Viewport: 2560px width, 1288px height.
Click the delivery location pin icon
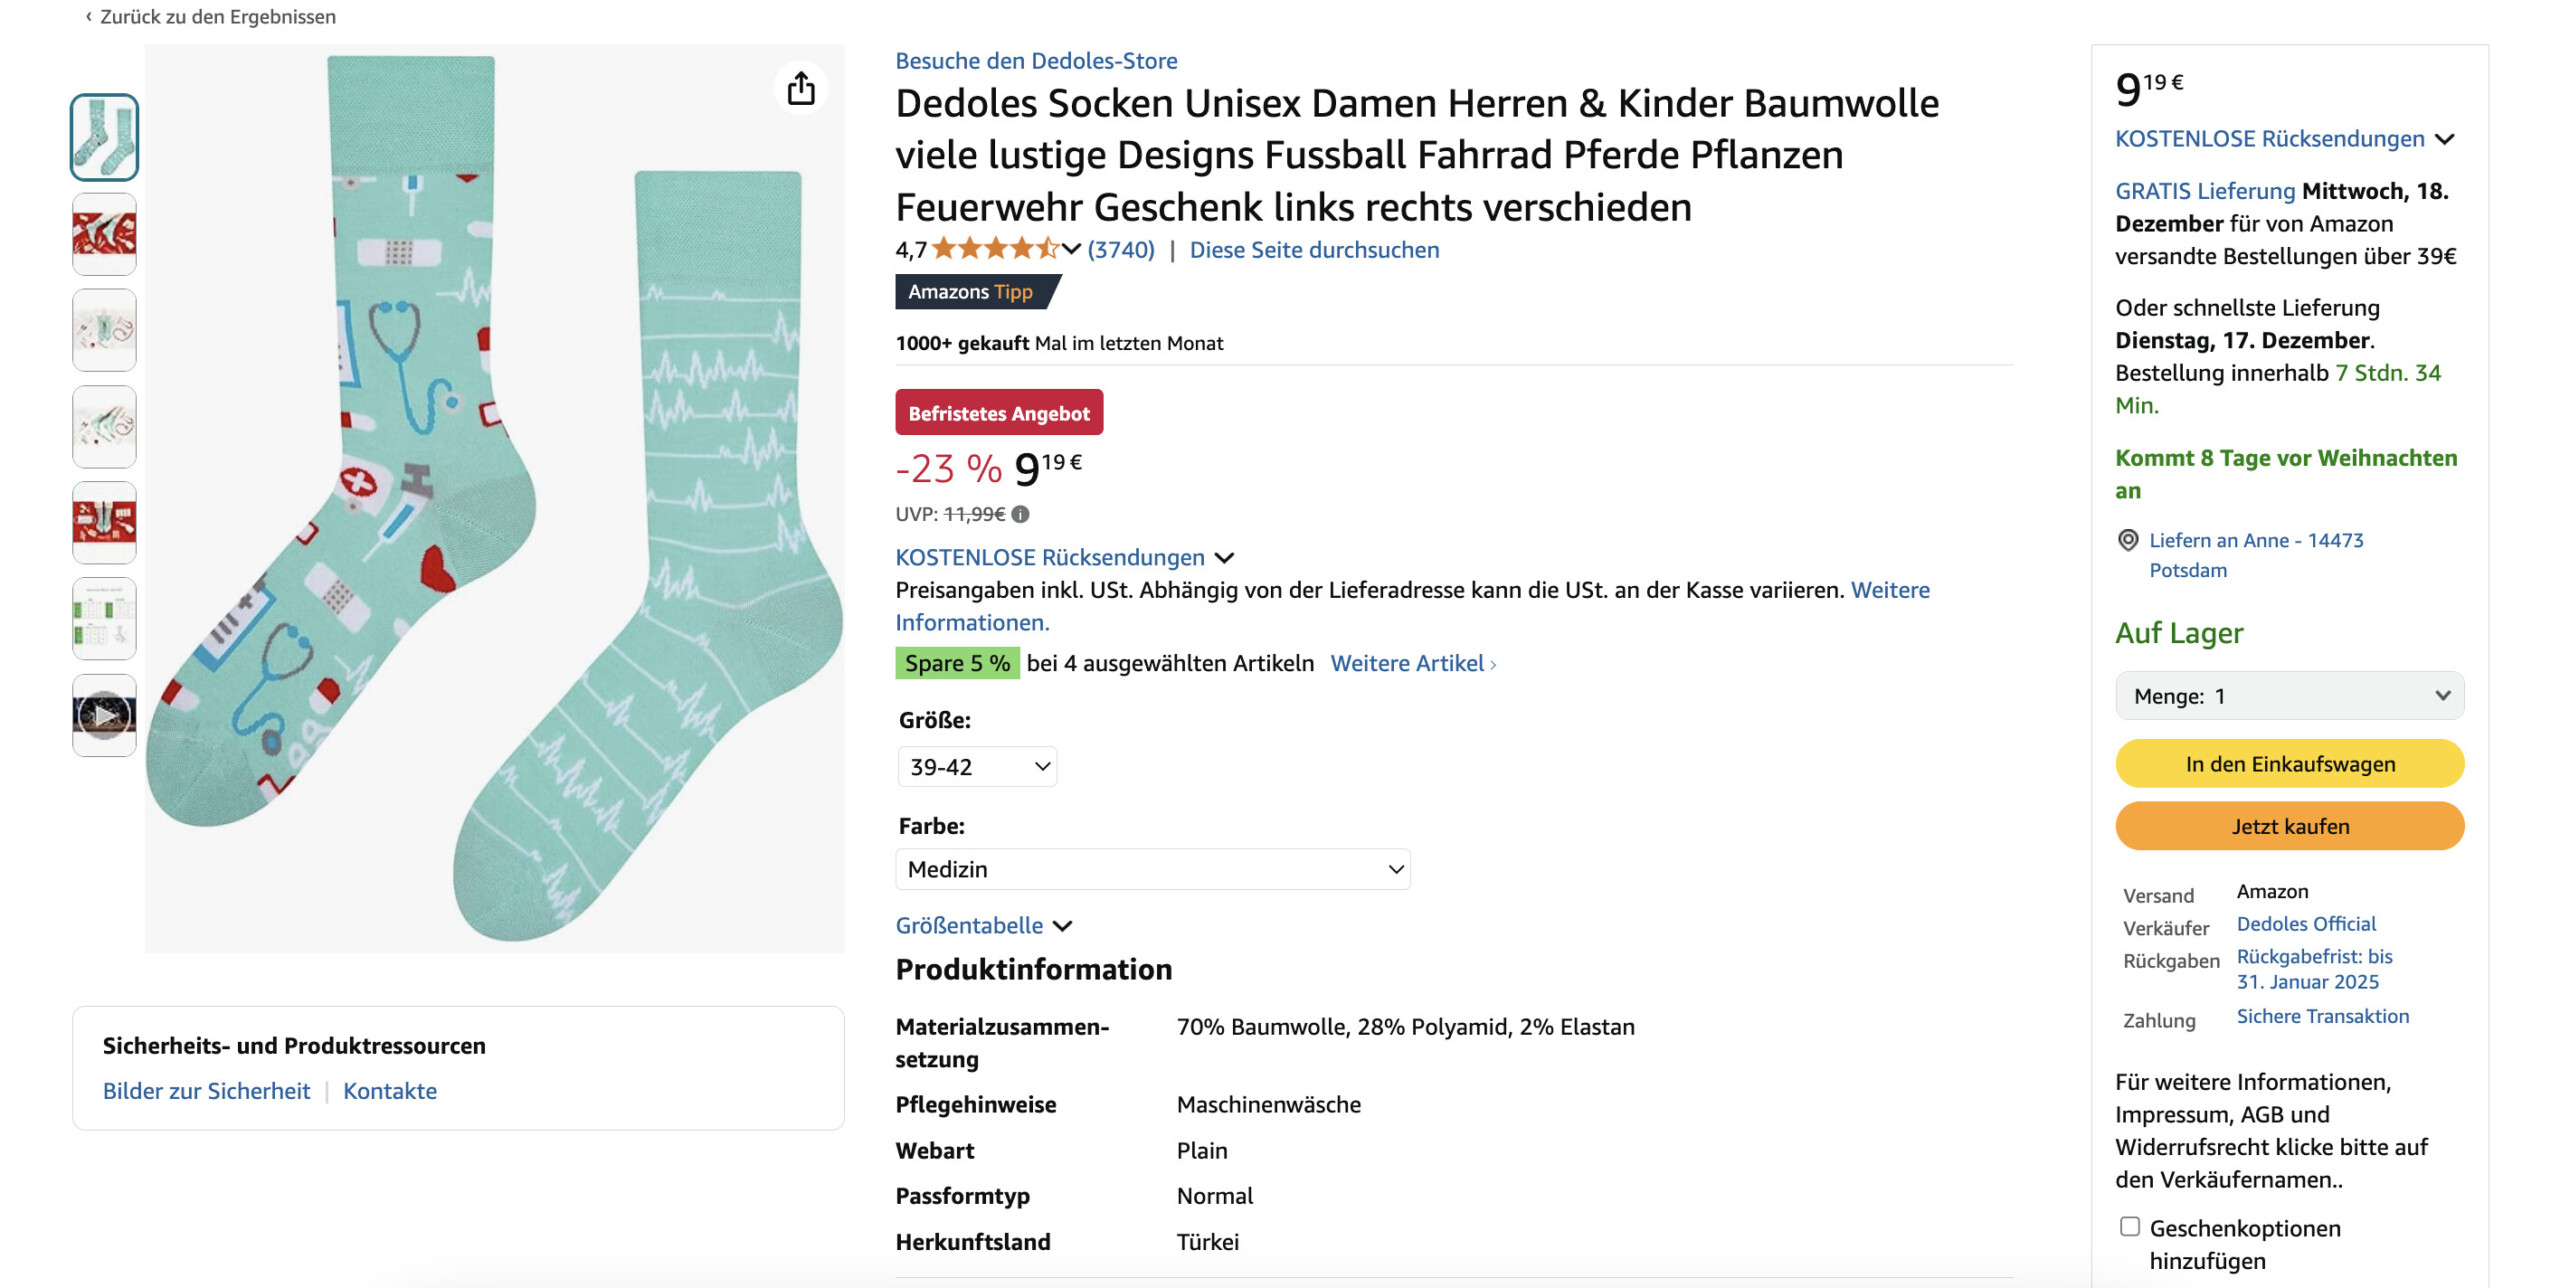coord(2128,540)
